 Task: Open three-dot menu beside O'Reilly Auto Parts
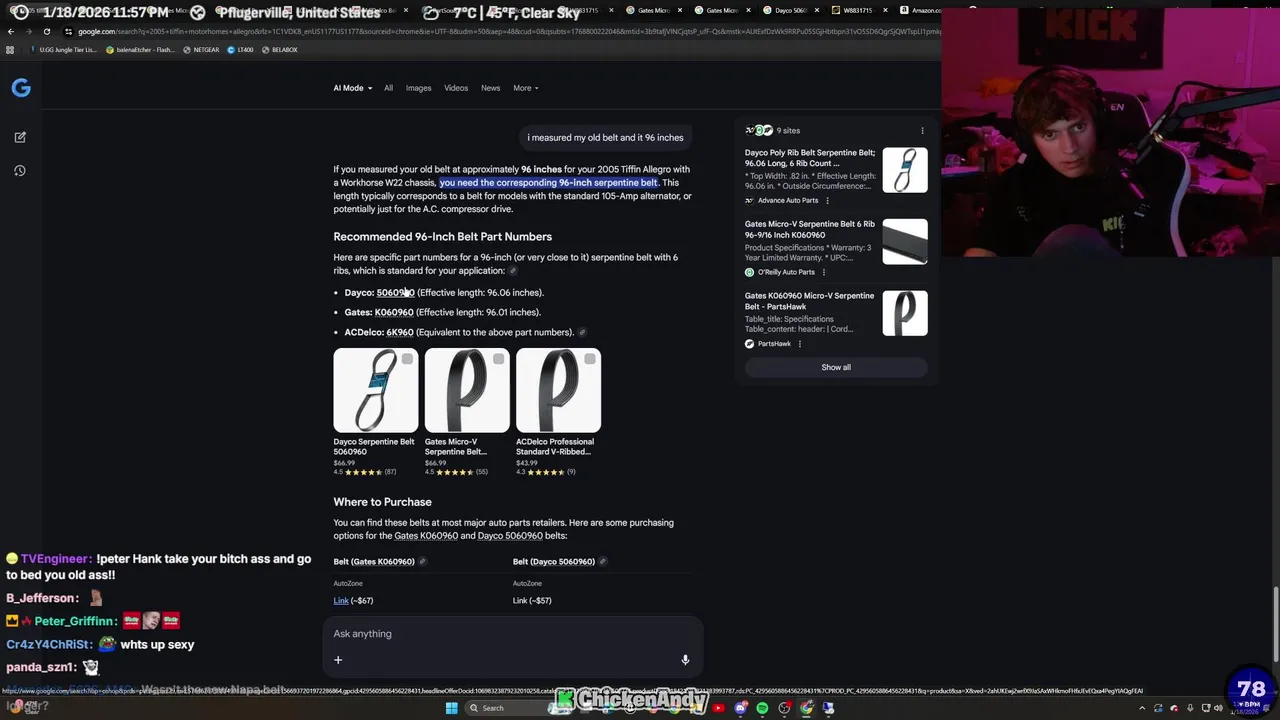pos(823,272)
